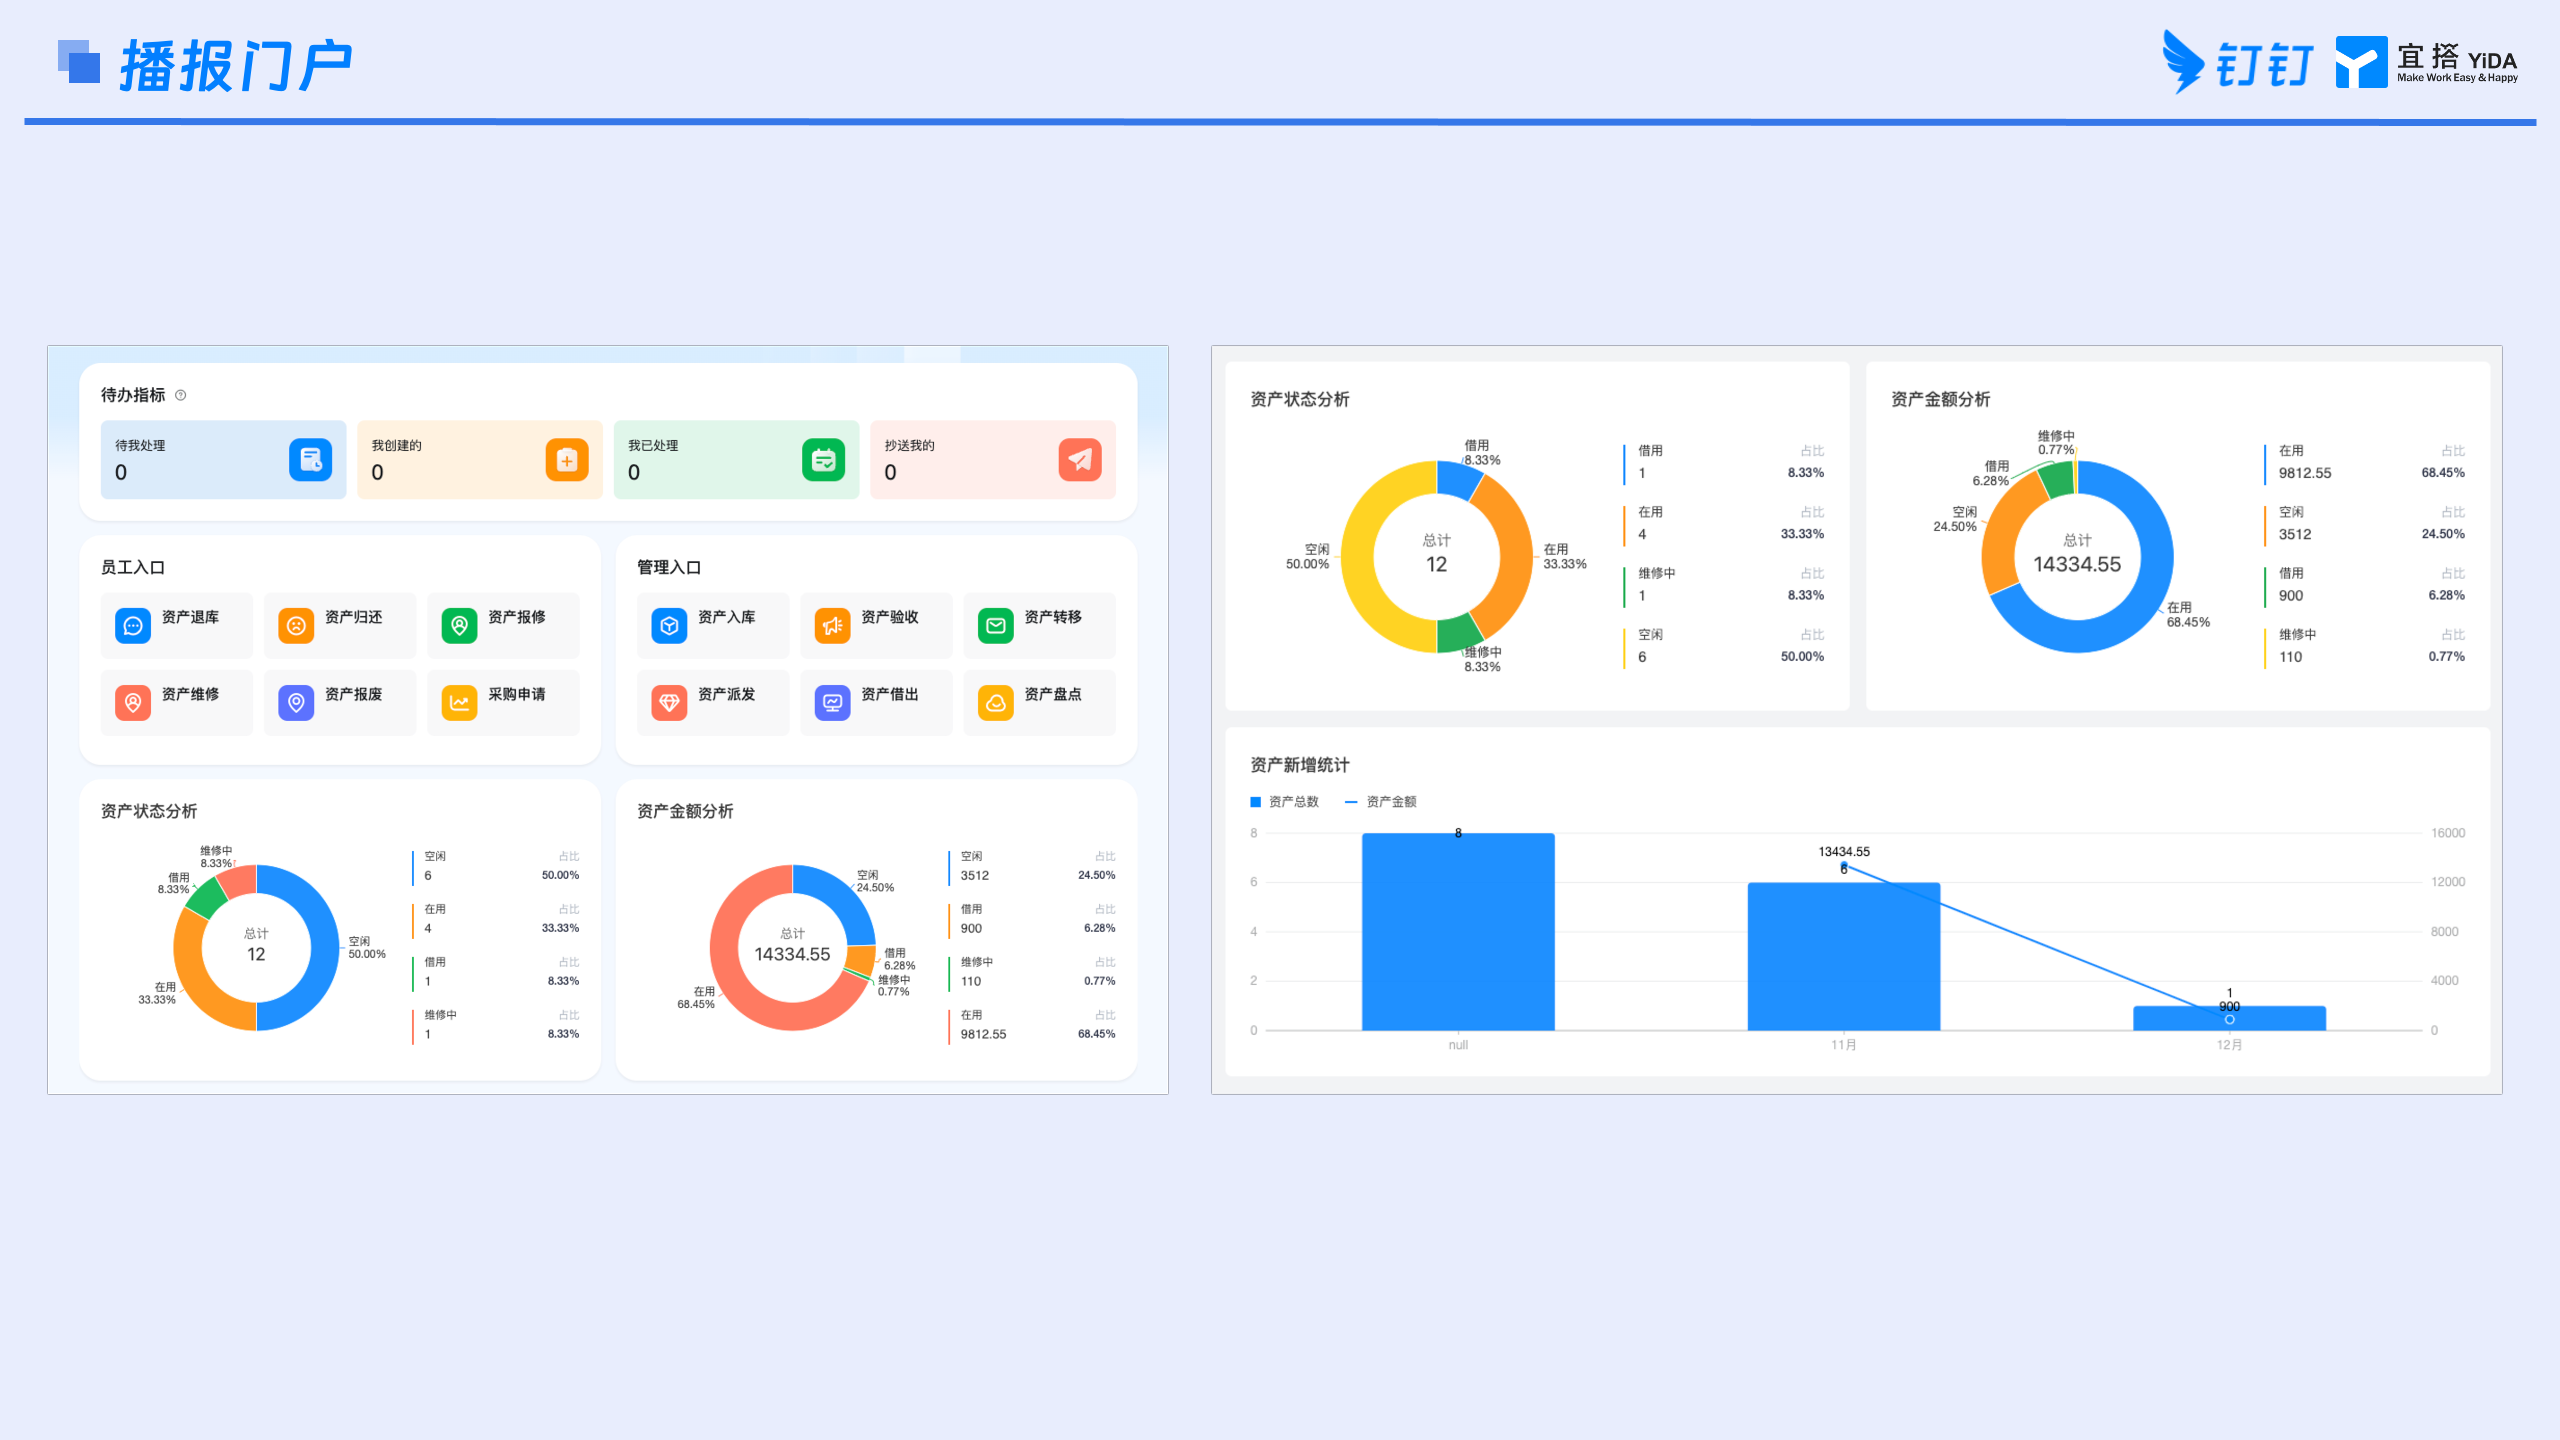
Task: Click the 资产借出 monitor icon
Action: (832, 703)
